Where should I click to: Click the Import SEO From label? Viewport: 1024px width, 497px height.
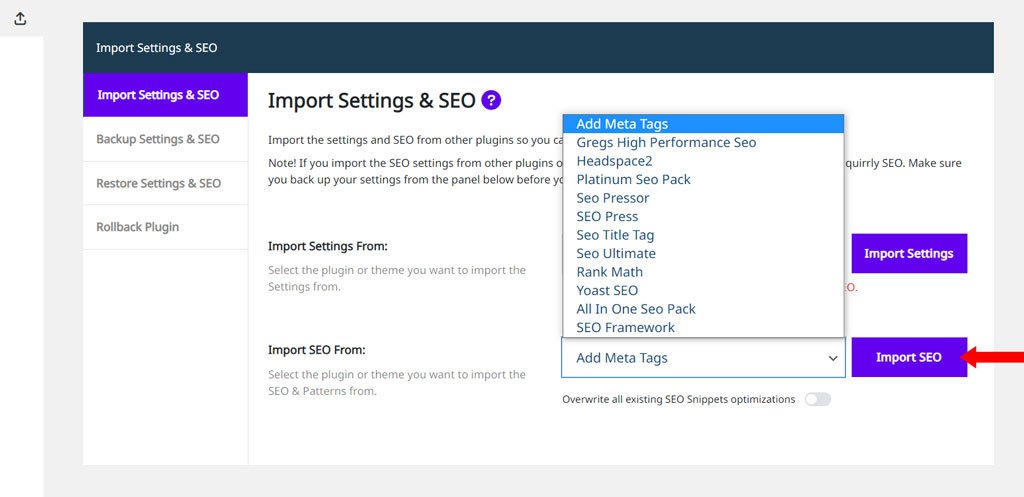point(317,350)
